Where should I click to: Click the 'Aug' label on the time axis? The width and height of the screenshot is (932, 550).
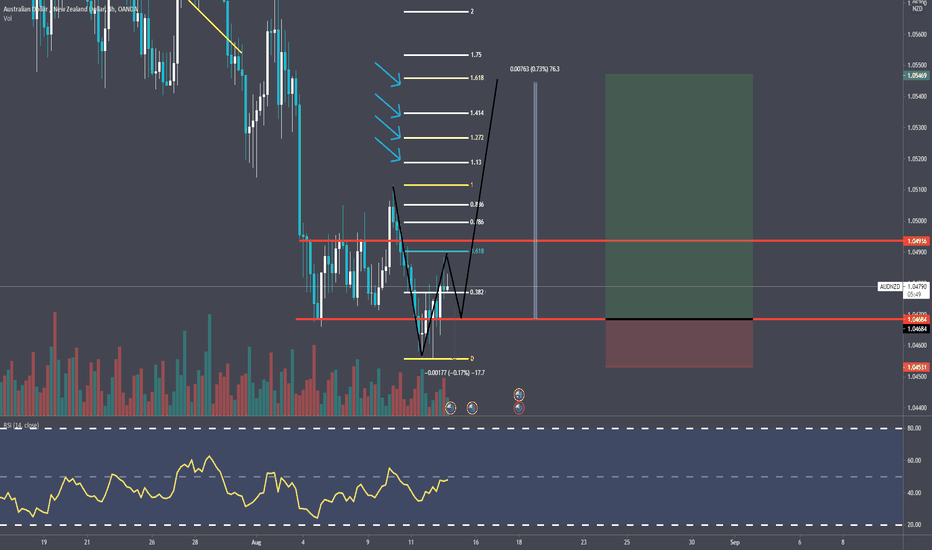[x=256, y=542]
